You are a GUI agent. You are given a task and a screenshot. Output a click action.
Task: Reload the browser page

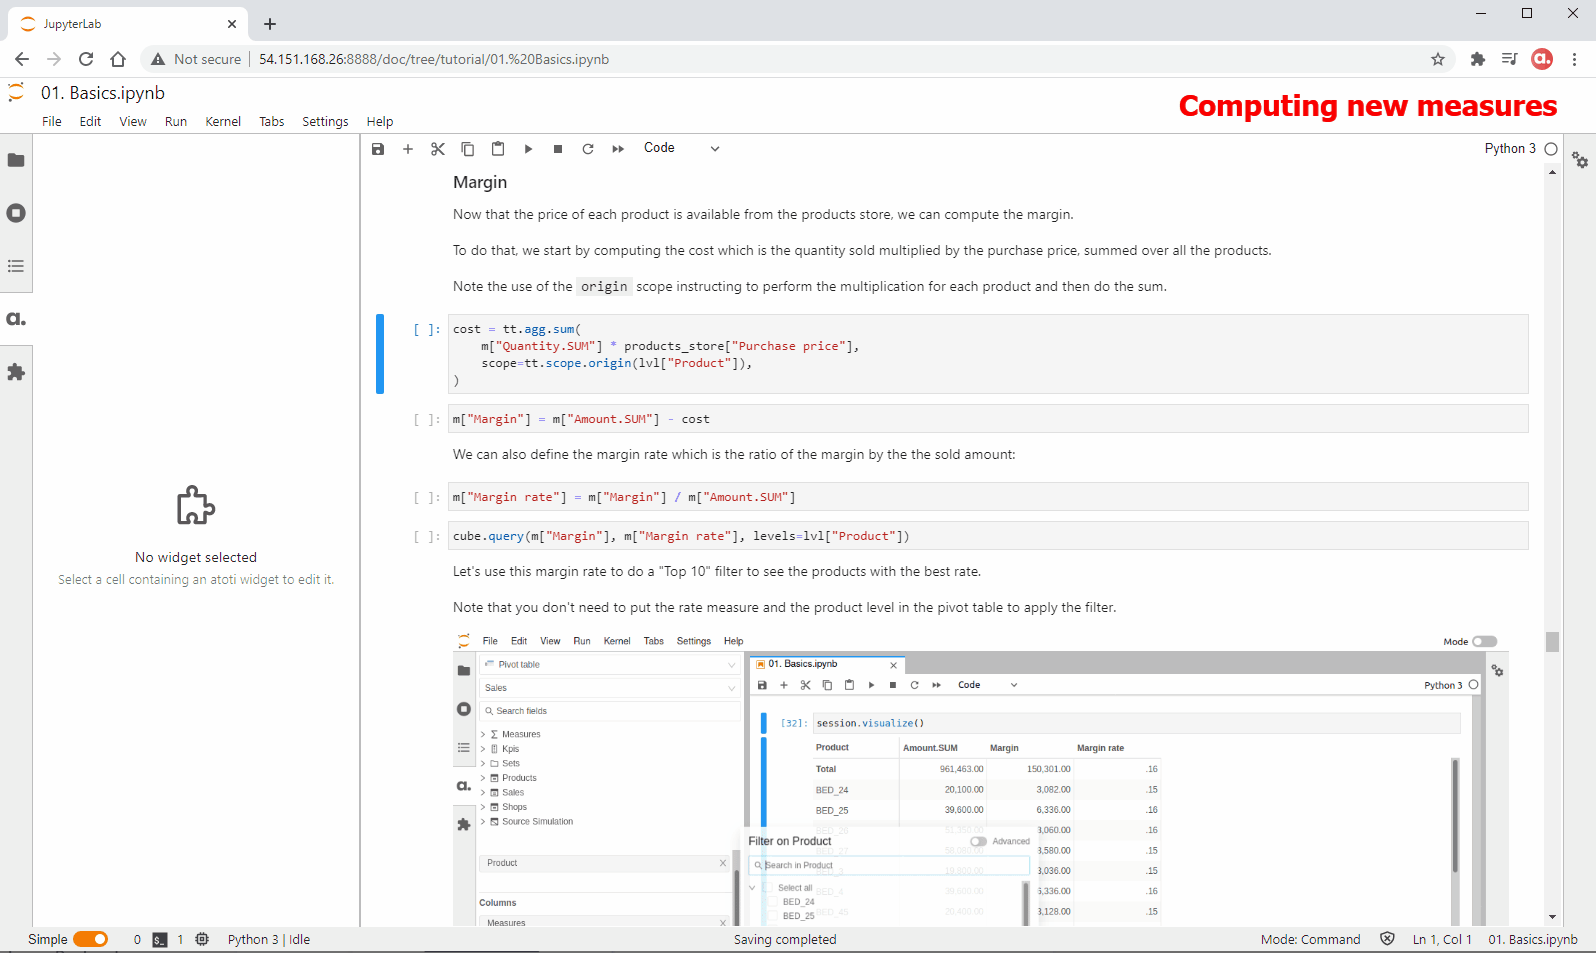pyautogui.click(x=86, y=59)
